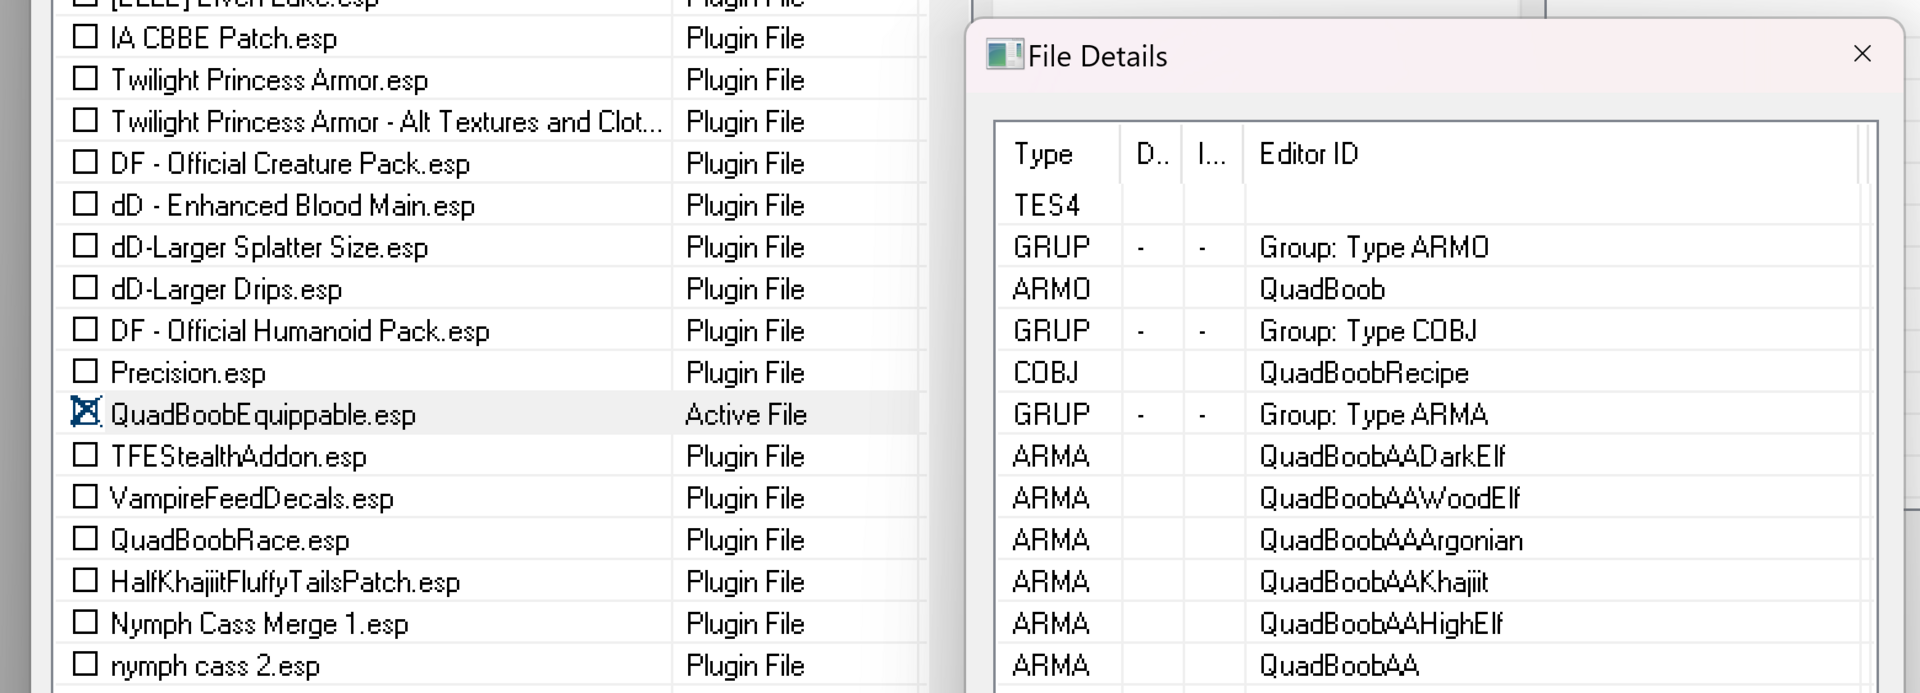The width and height of the screenshot is (1920, 693).
Task: Click the File Details window icon
Action: pos(1004,55)
